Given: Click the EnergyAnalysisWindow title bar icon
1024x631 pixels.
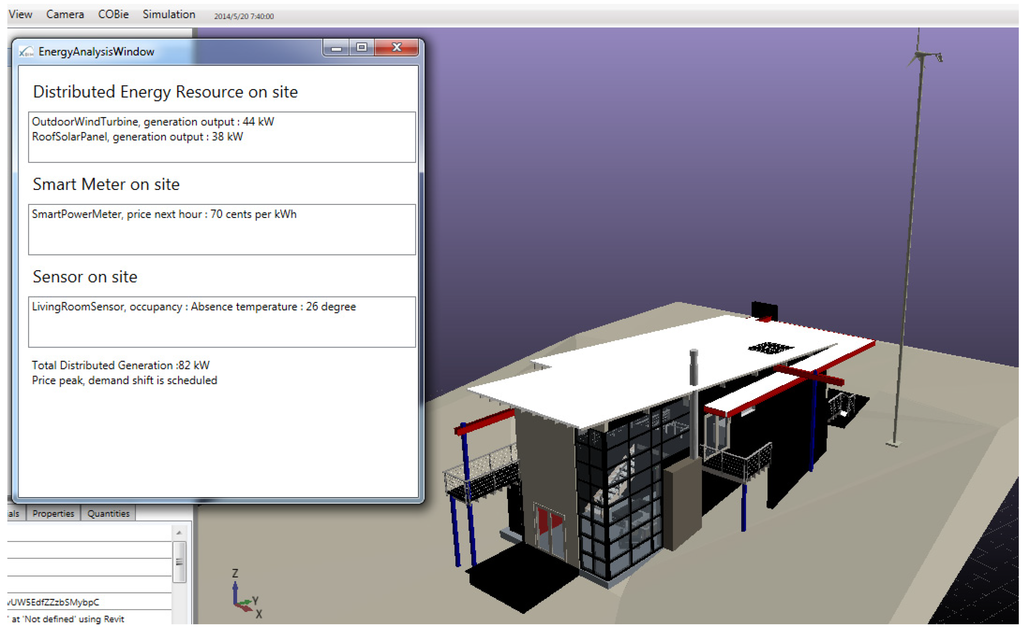Looking at the screenshot, I should [x=26, y=51].
